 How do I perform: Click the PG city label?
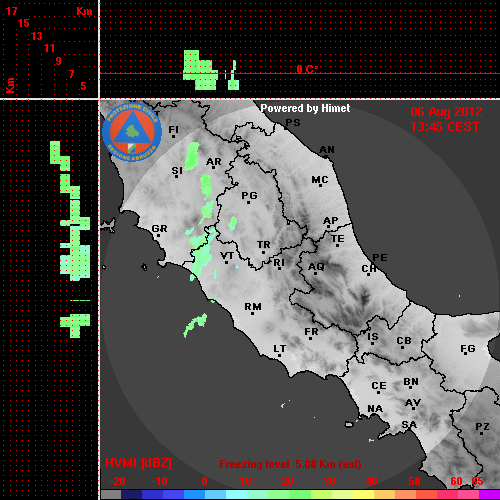click(249, 195)
